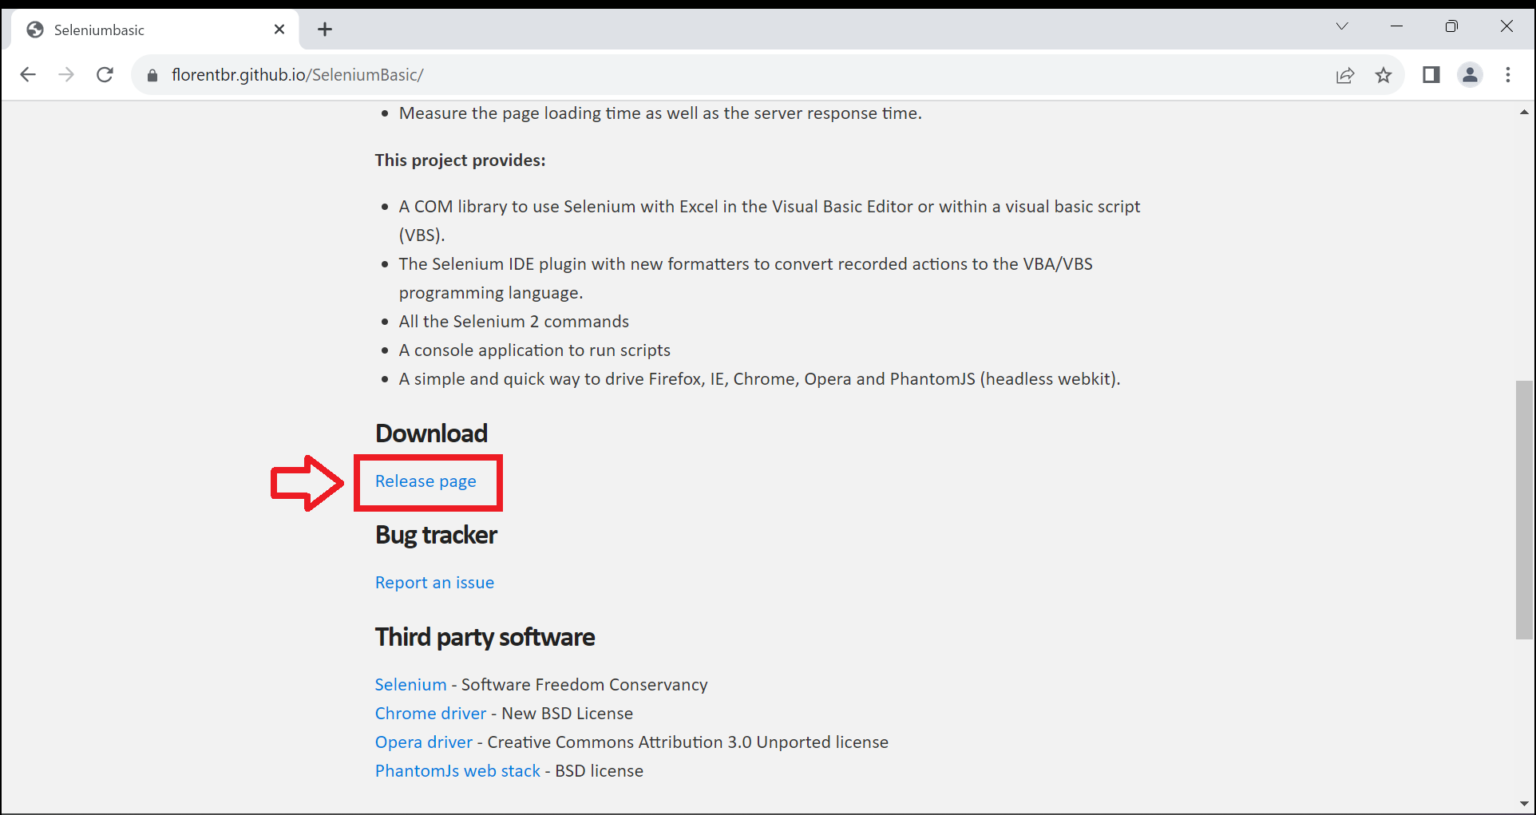The width and height of the screenshot is (1536, 815).
Task: Open a new tab with plus
Action: tap(325, 30)
